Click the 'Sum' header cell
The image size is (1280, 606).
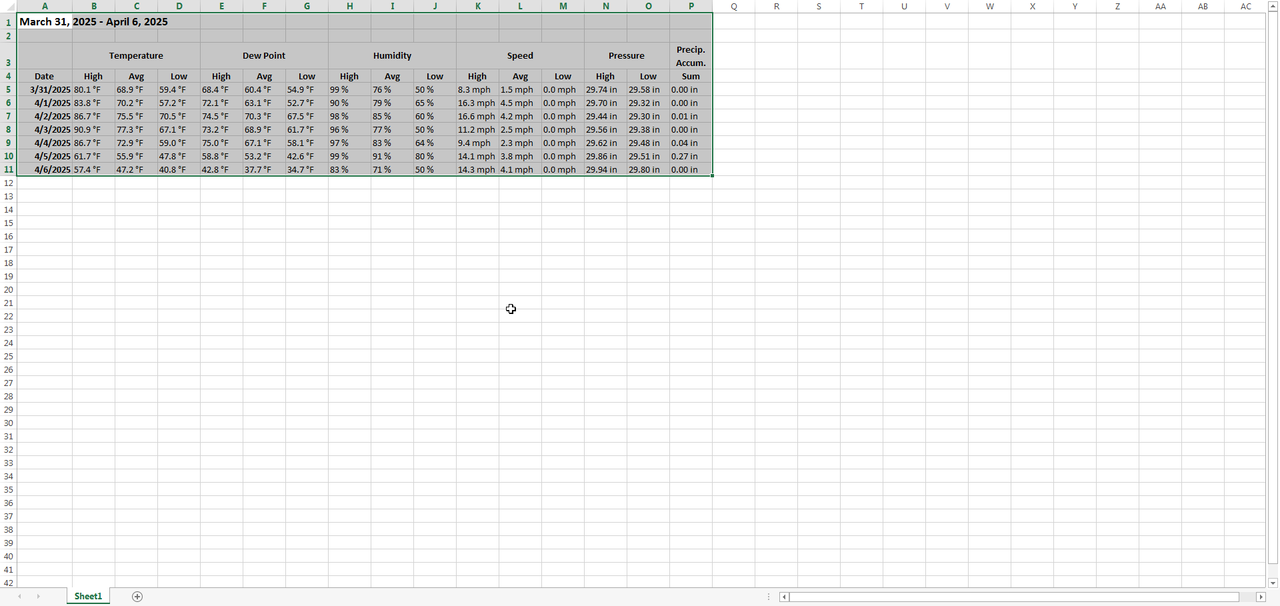[x=691, y=76]
